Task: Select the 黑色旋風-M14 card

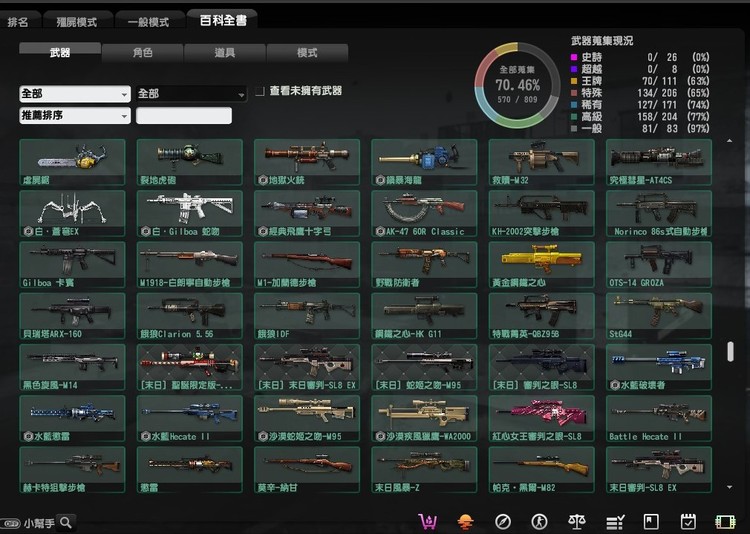Action: pyautogui.click(x=72, y=367)
